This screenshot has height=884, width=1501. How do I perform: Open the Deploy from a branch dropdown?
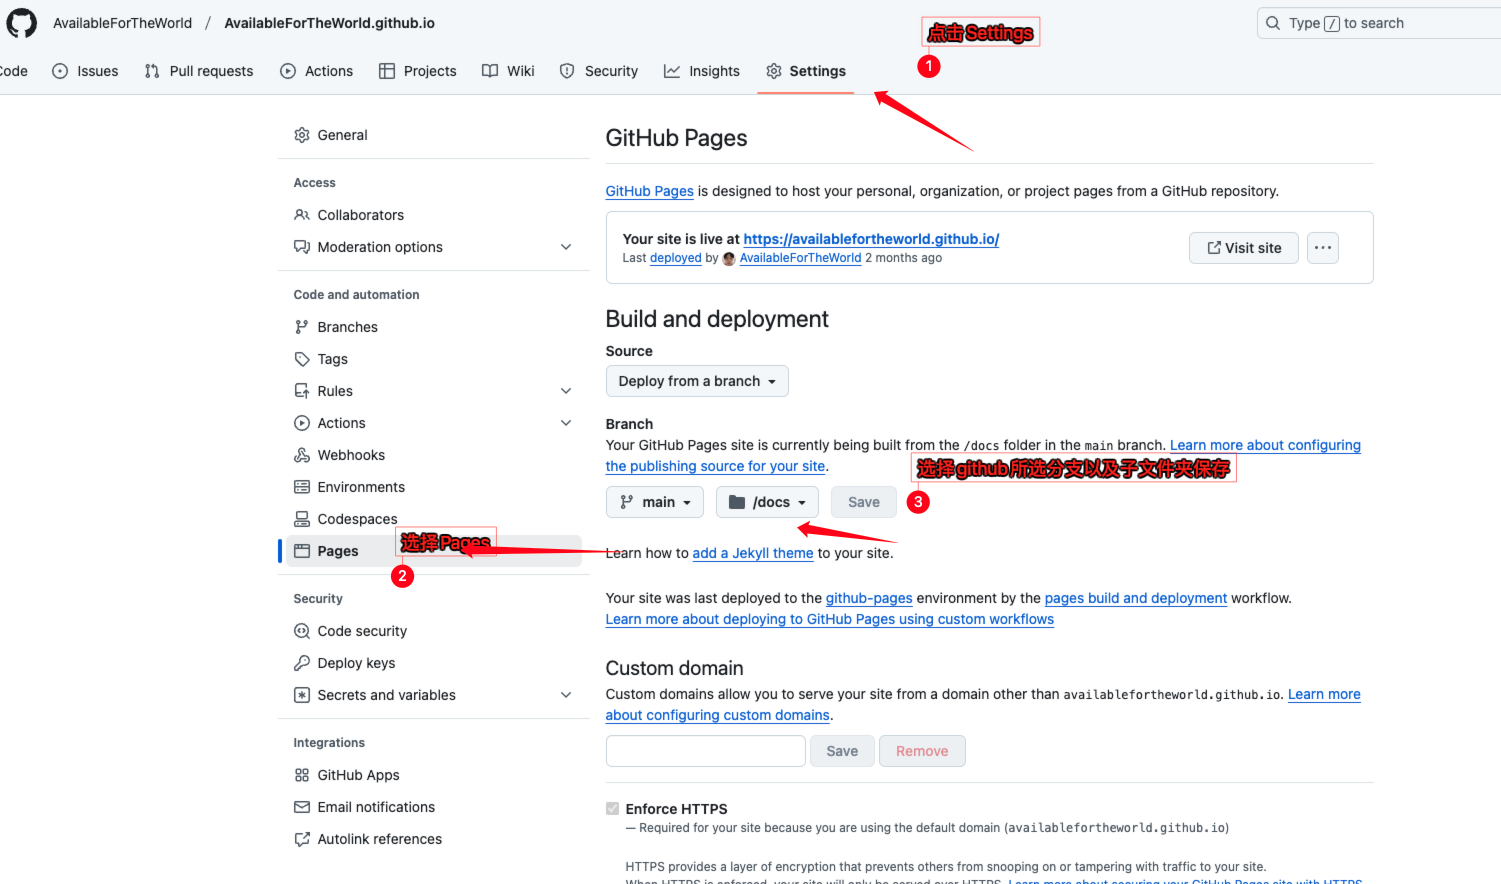pos(697,381)
